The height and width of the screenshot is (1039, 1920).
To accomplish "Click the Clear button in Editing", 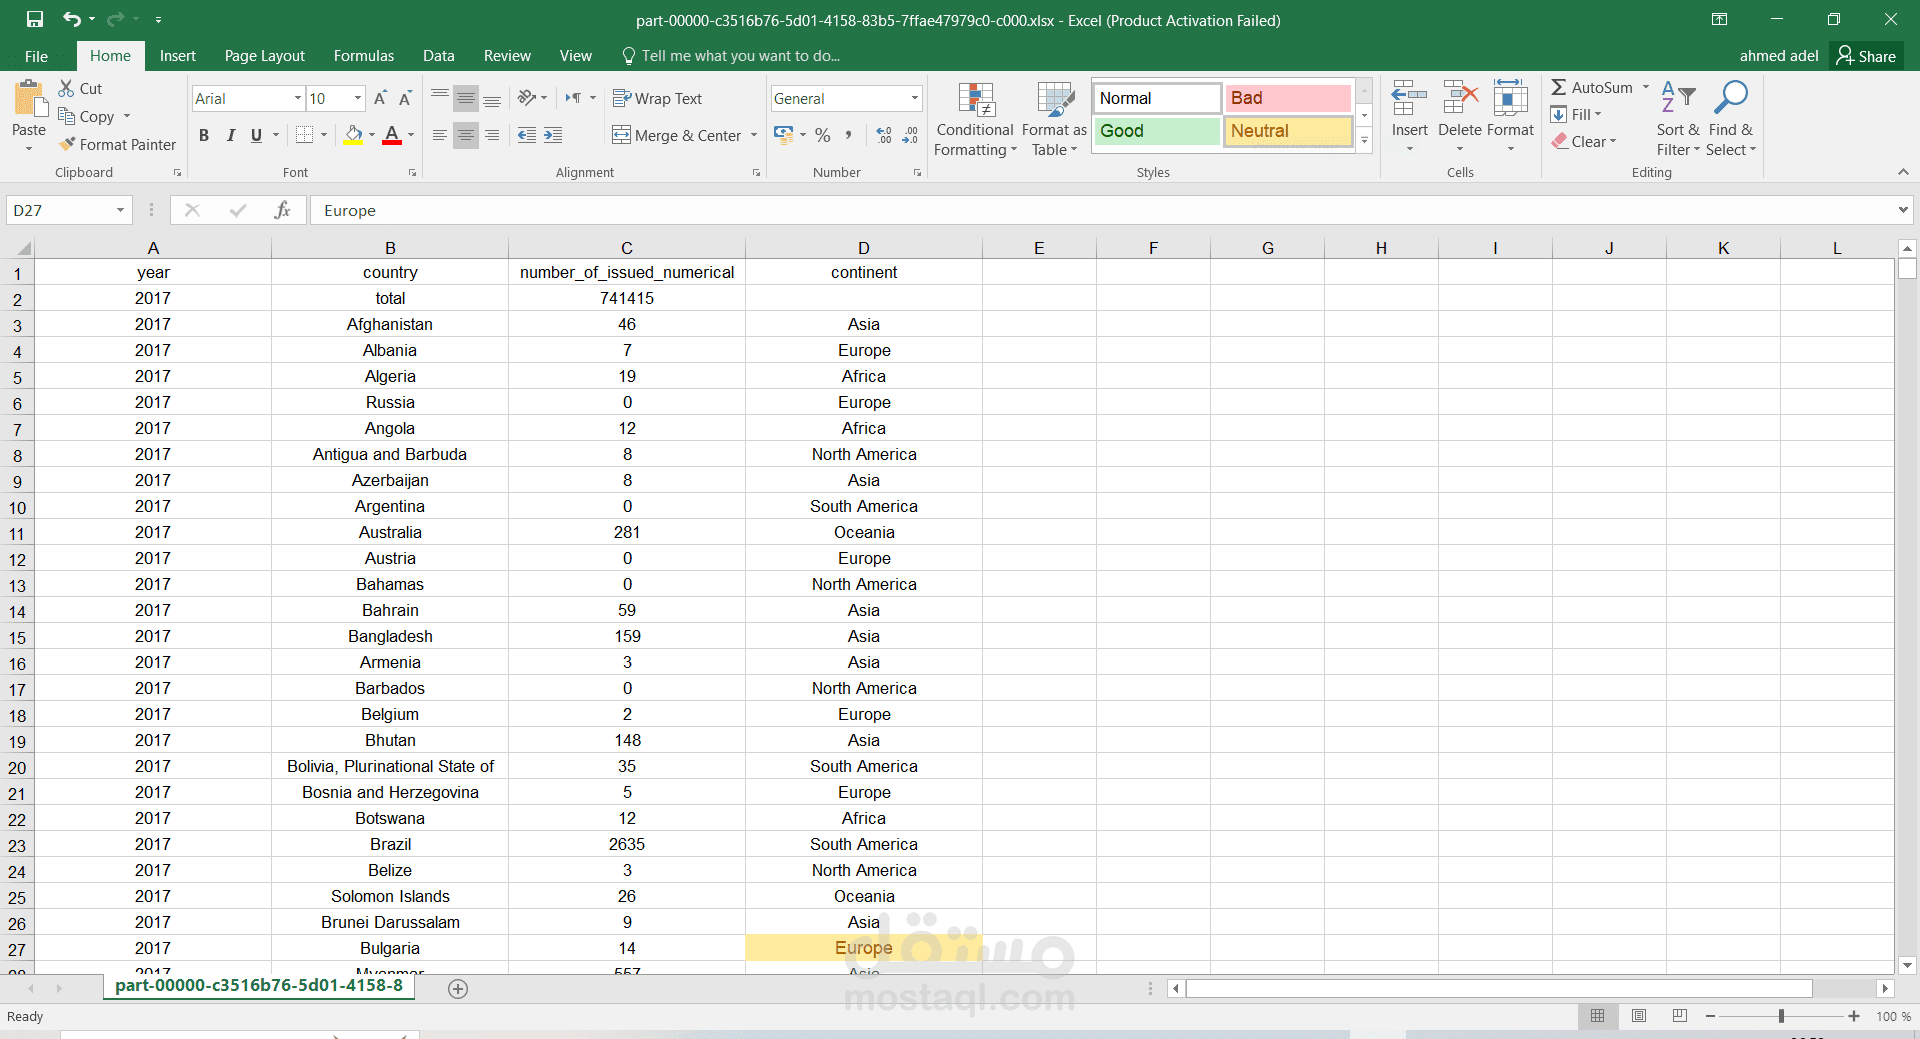I will click(x=1584, y=142).
